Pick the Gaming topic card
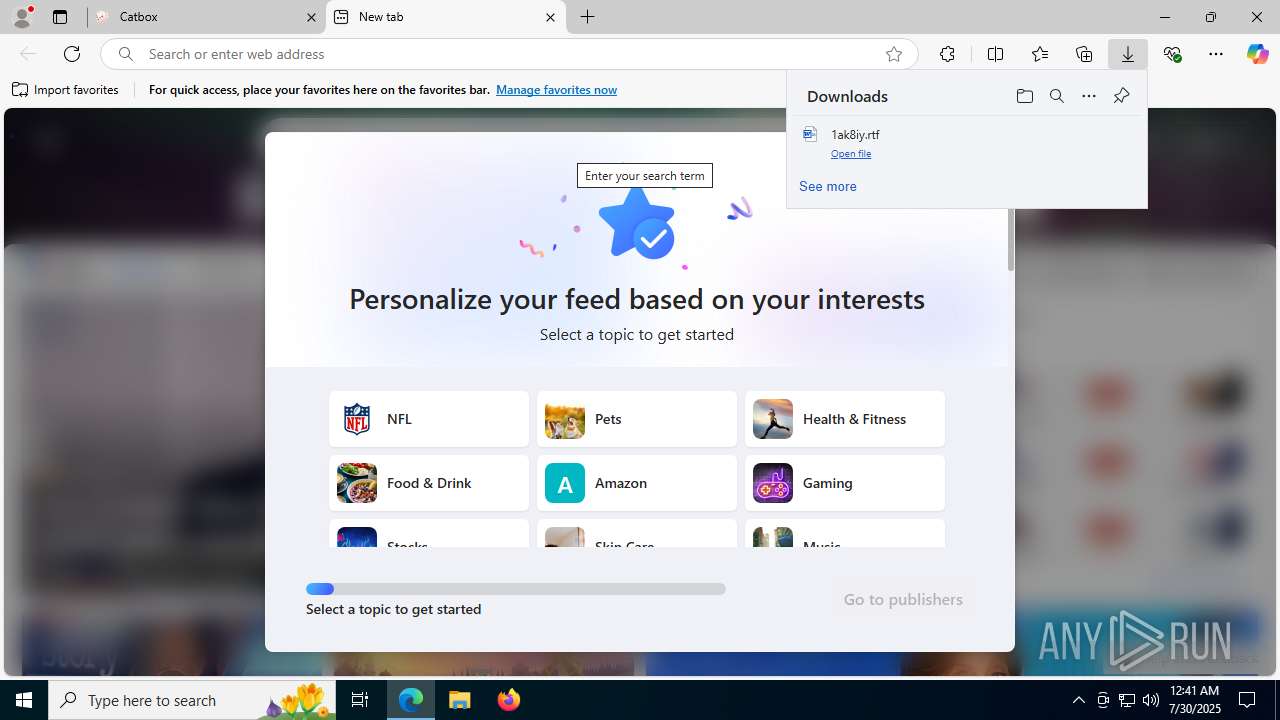 (x=845, y=483)
